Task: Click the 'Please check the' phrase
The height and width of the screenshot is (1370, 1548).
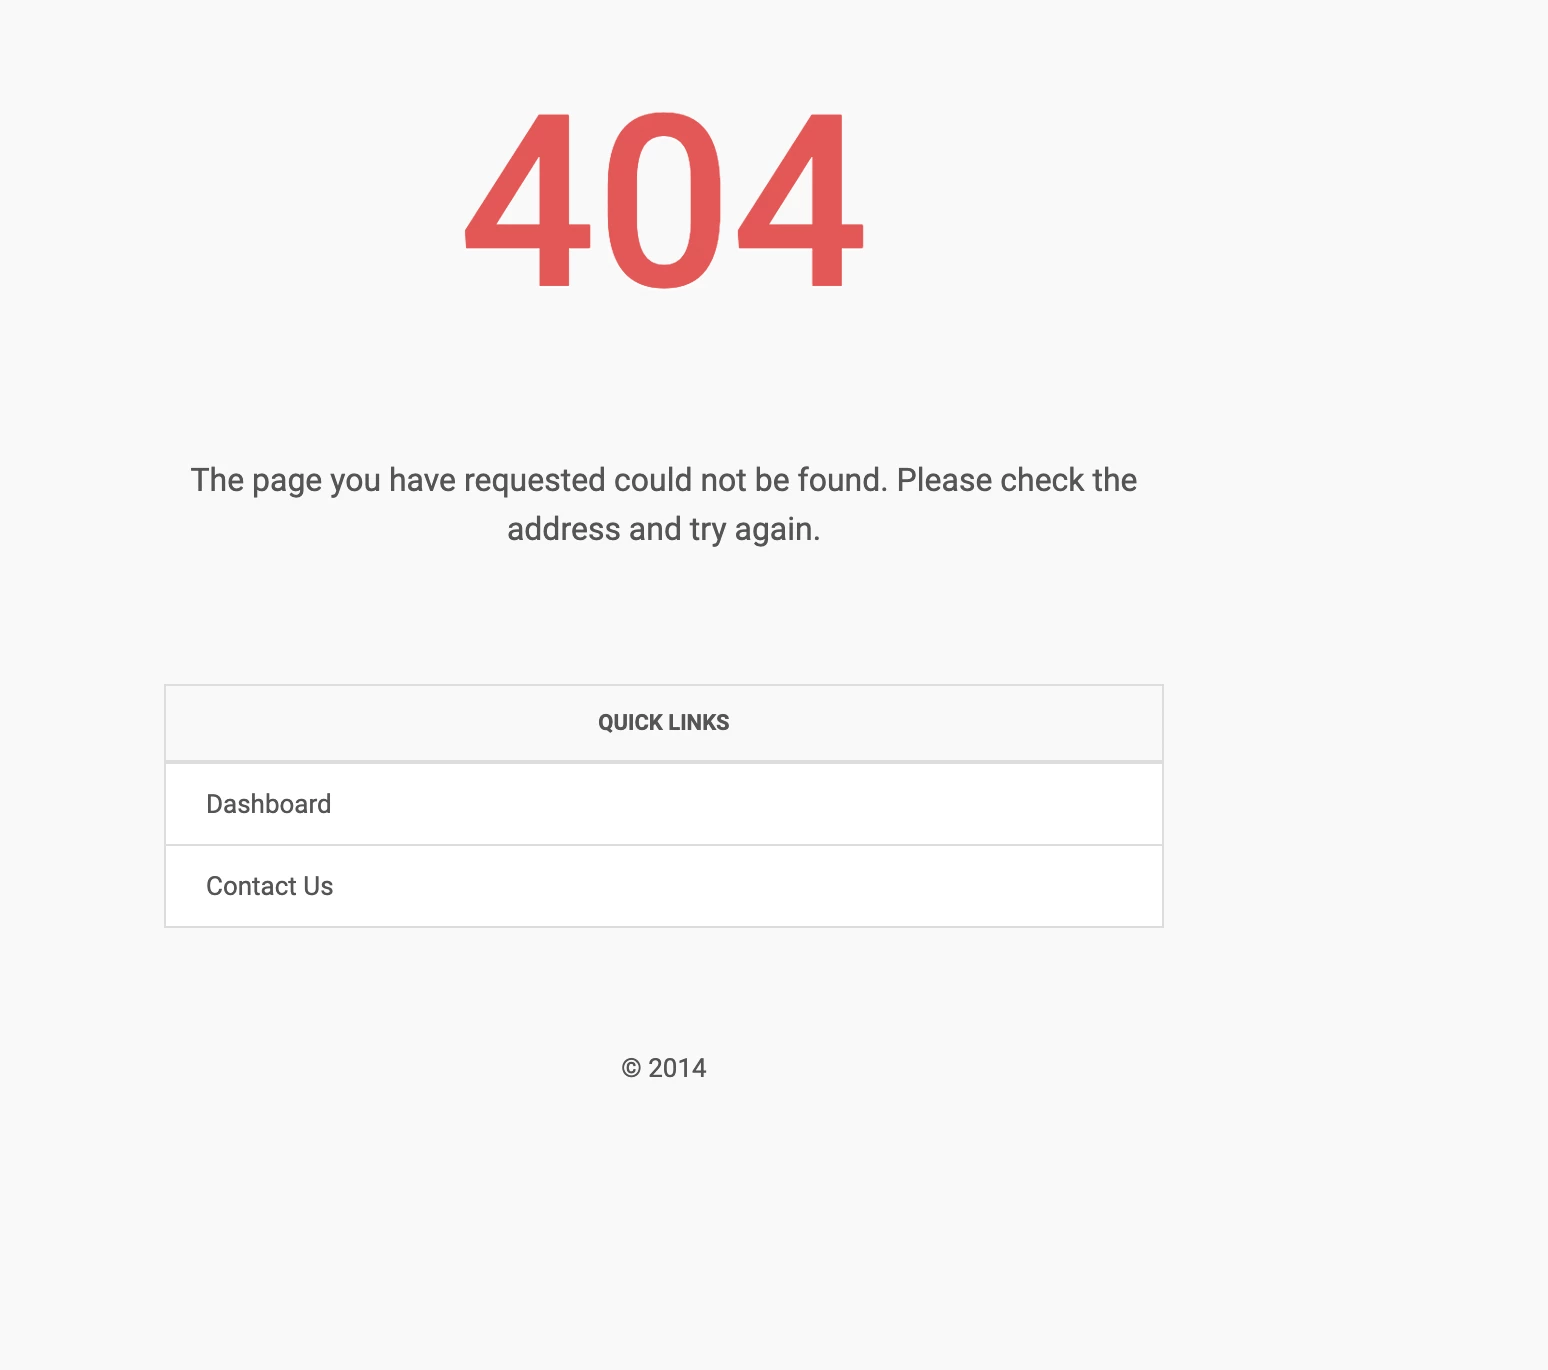Action: [1017, 480]
